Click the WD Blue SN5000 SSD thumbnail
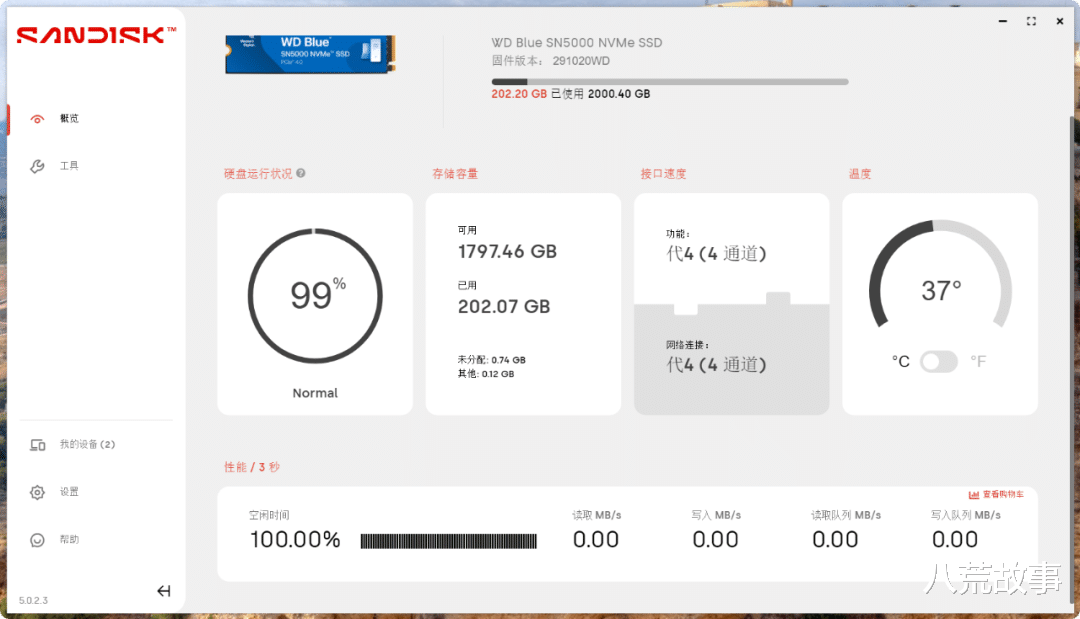The width and height of the screenshot is (1080, 619). tap(311, 54)
